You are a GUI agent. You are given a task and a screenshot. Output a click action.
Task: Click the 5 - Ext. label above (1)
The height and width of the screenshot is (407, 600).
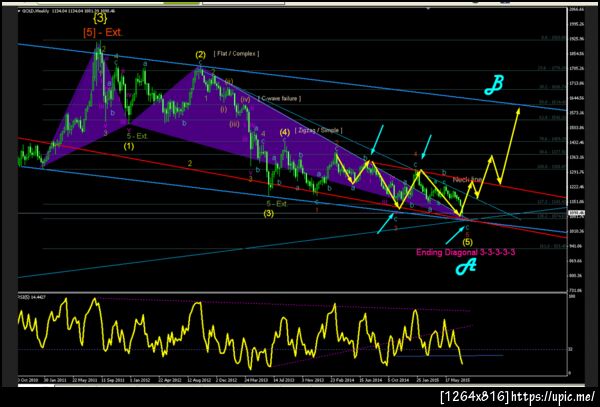137,136
